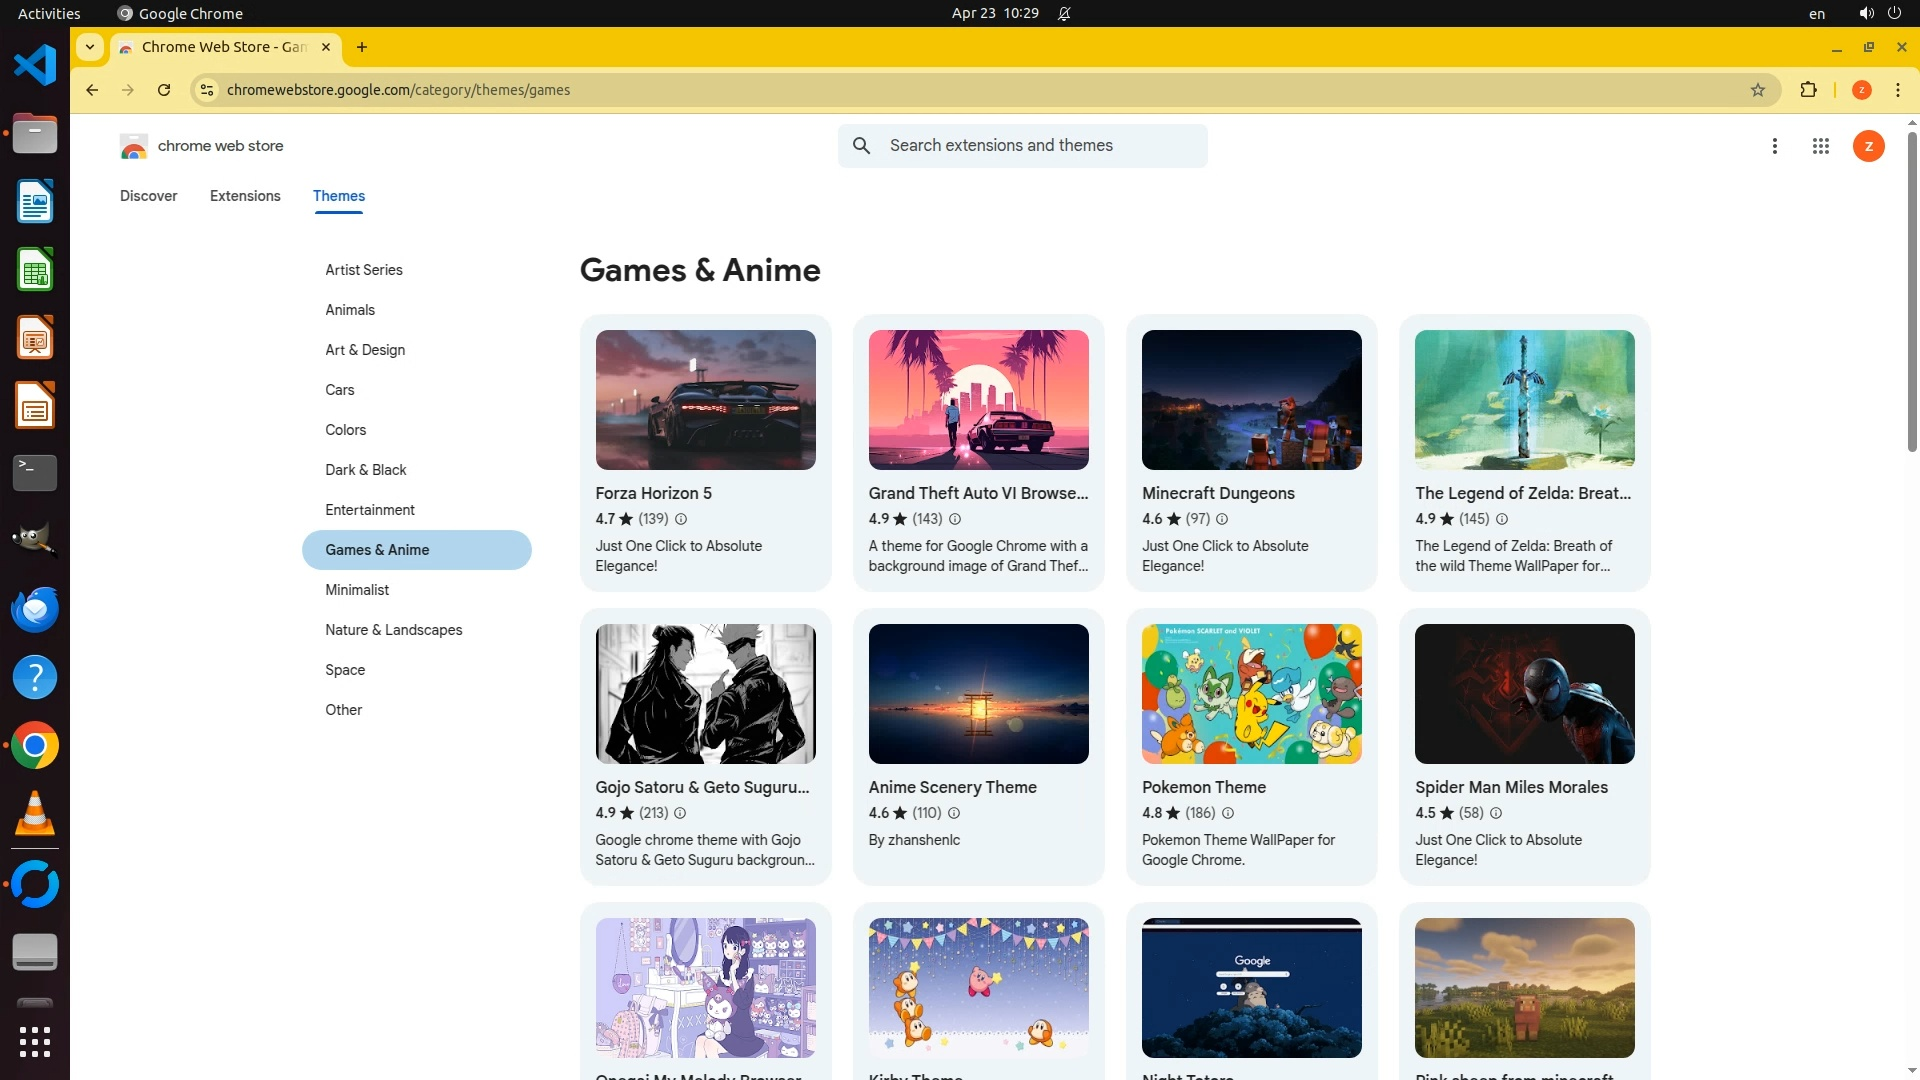Open a new browser tab with plus icon
1920x1080 pixels.
[x=362, y=47]
